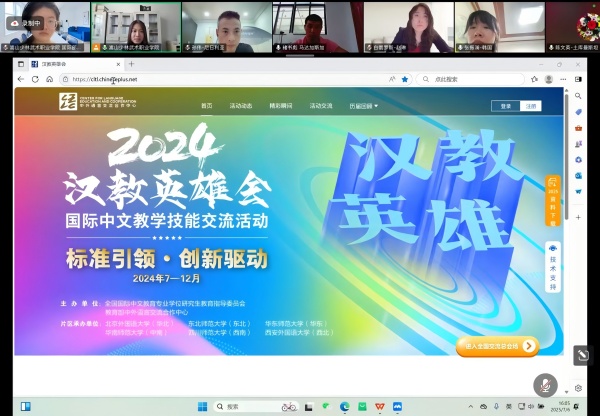Close the current browser tab
Viewport: 600px width, 416px height.
pyautogui.click(x=118, y=64)
